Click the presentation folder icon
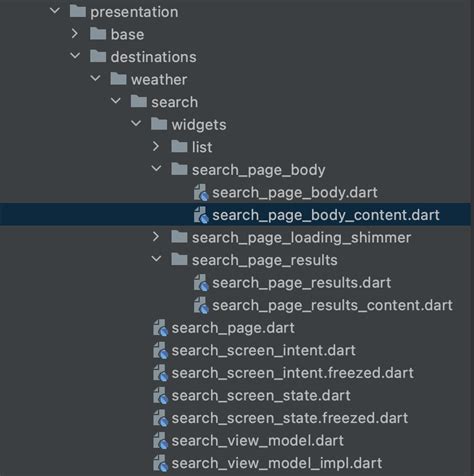The height and width of the screenshot is (476, 474). tap(78, 12)
